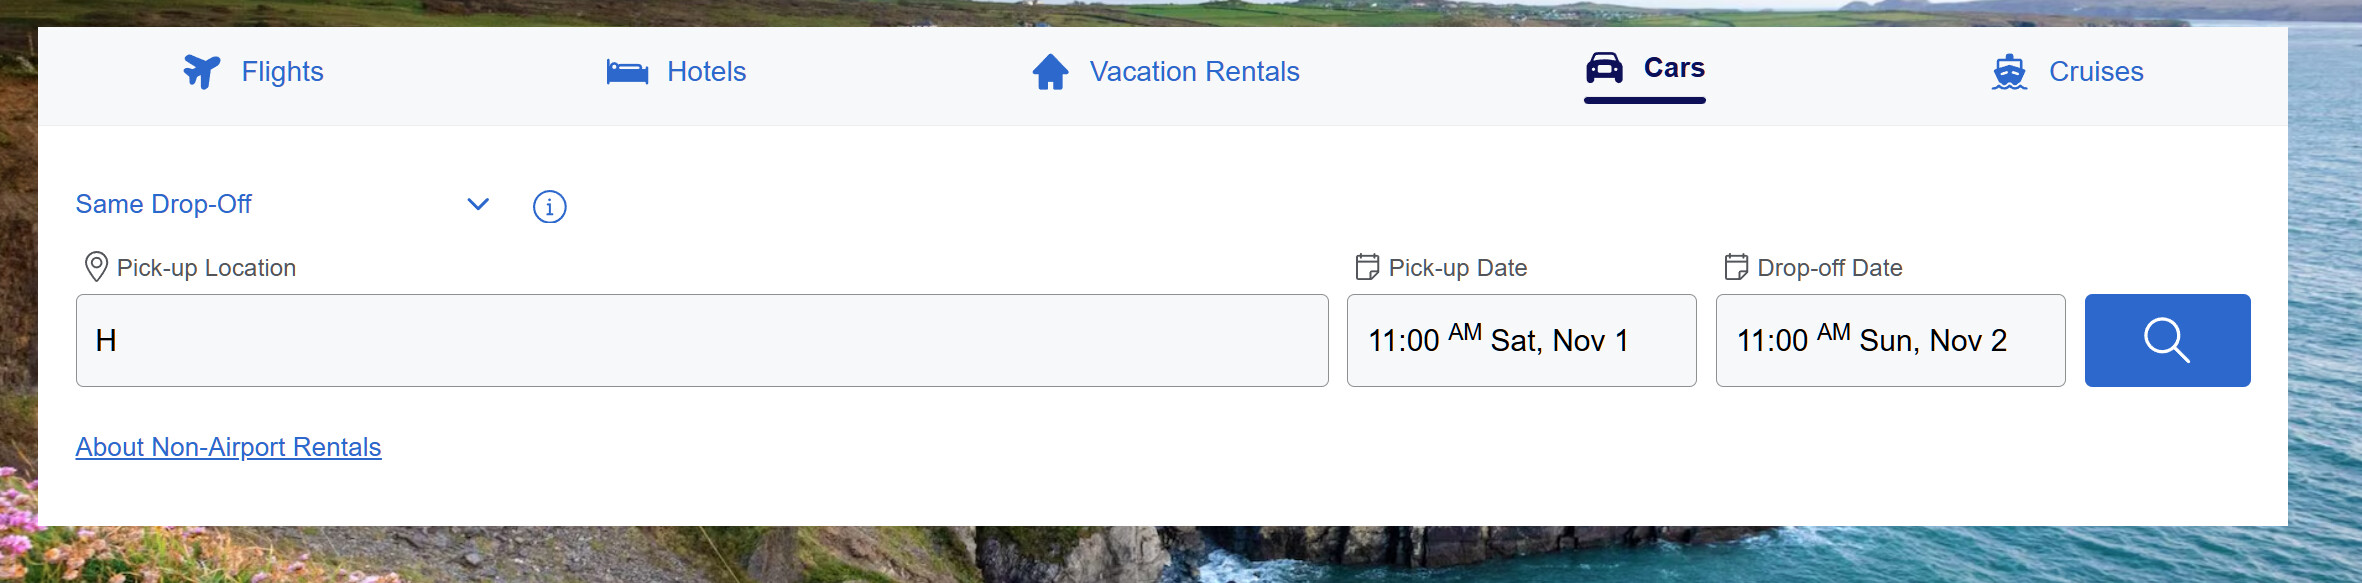Viewport: 2362px width, 583px height.
Task: Switch to the Hotels tab
Action: [706, 72]
